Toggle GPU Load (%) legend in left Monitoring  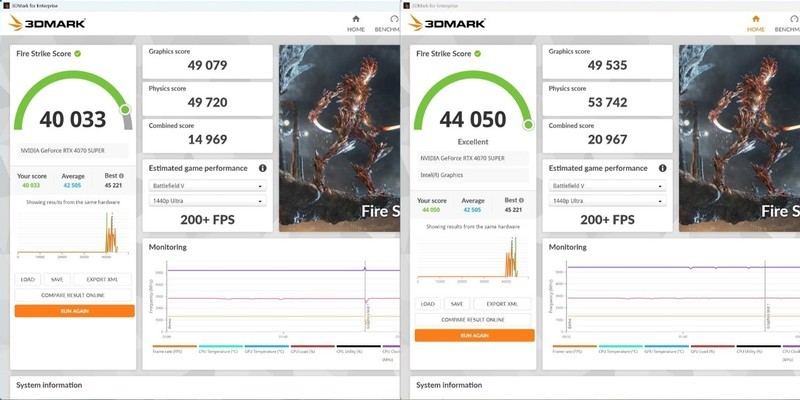point(312,349)
